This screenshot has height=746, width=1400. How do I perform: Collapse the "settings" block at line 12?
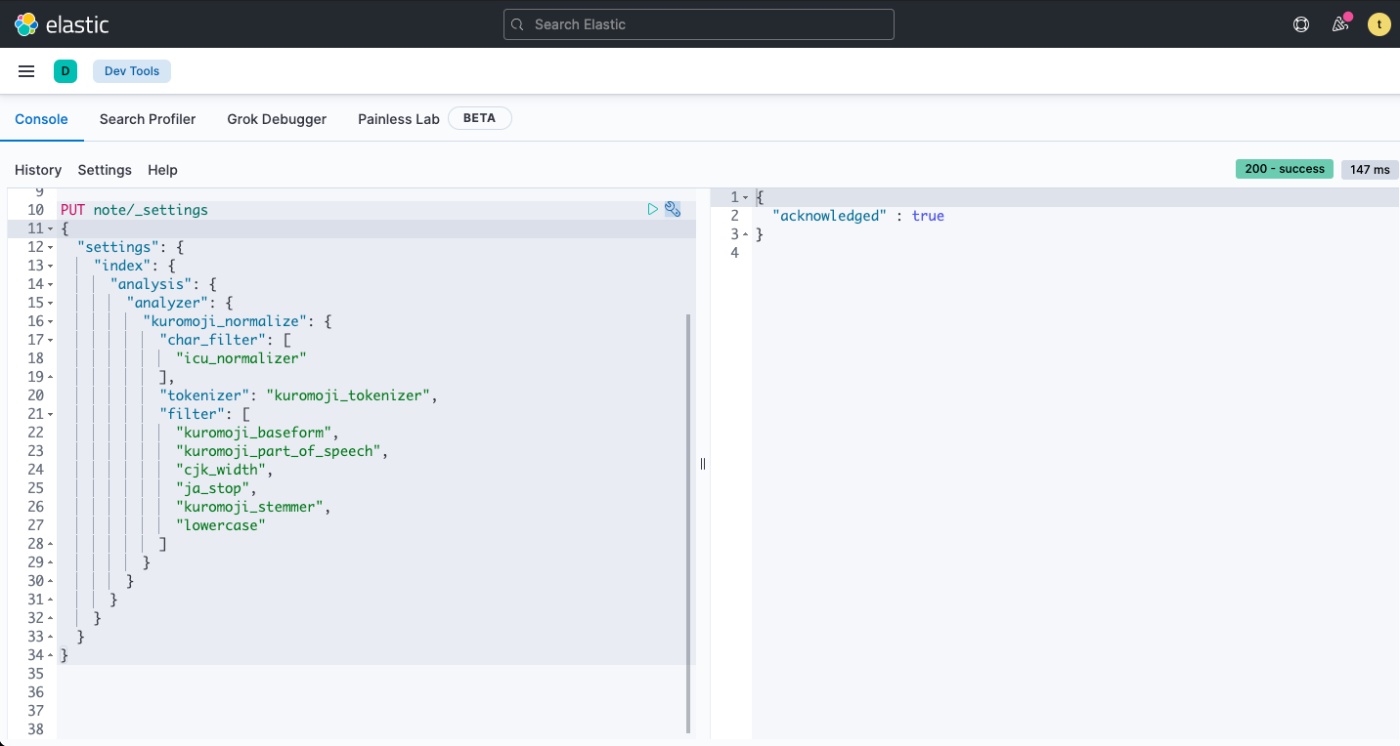click(x=51, y=247)
